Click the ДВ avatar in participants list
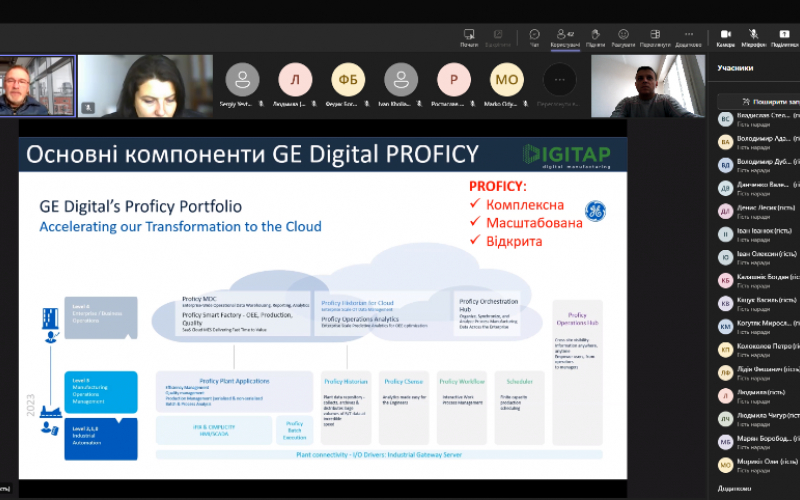 click(x=726, y=188)
